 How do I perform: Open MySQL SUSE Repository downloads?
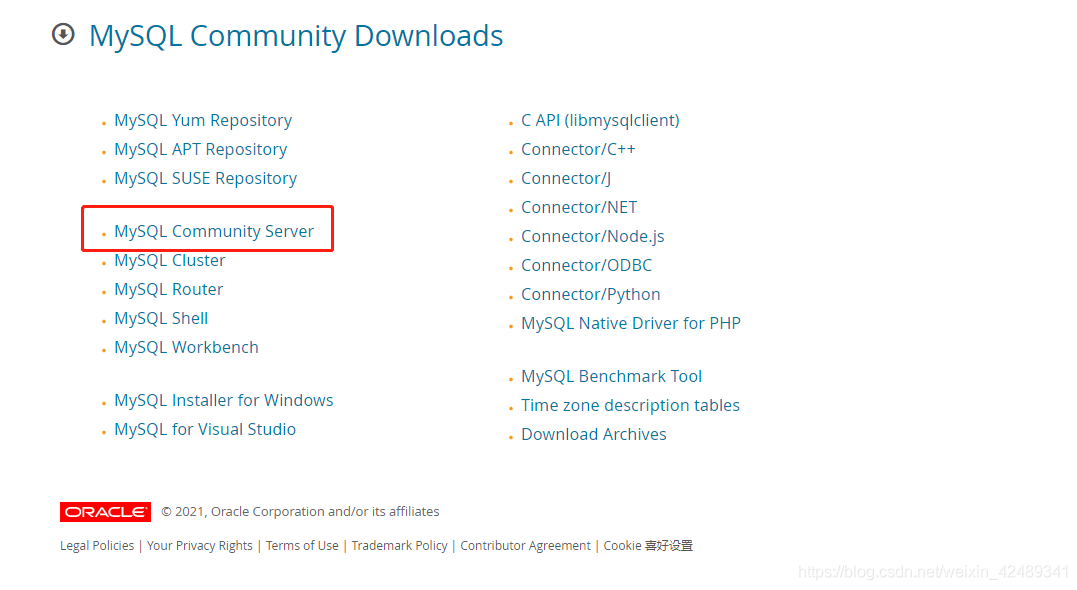pyautogui.click(x=205, y=177)
